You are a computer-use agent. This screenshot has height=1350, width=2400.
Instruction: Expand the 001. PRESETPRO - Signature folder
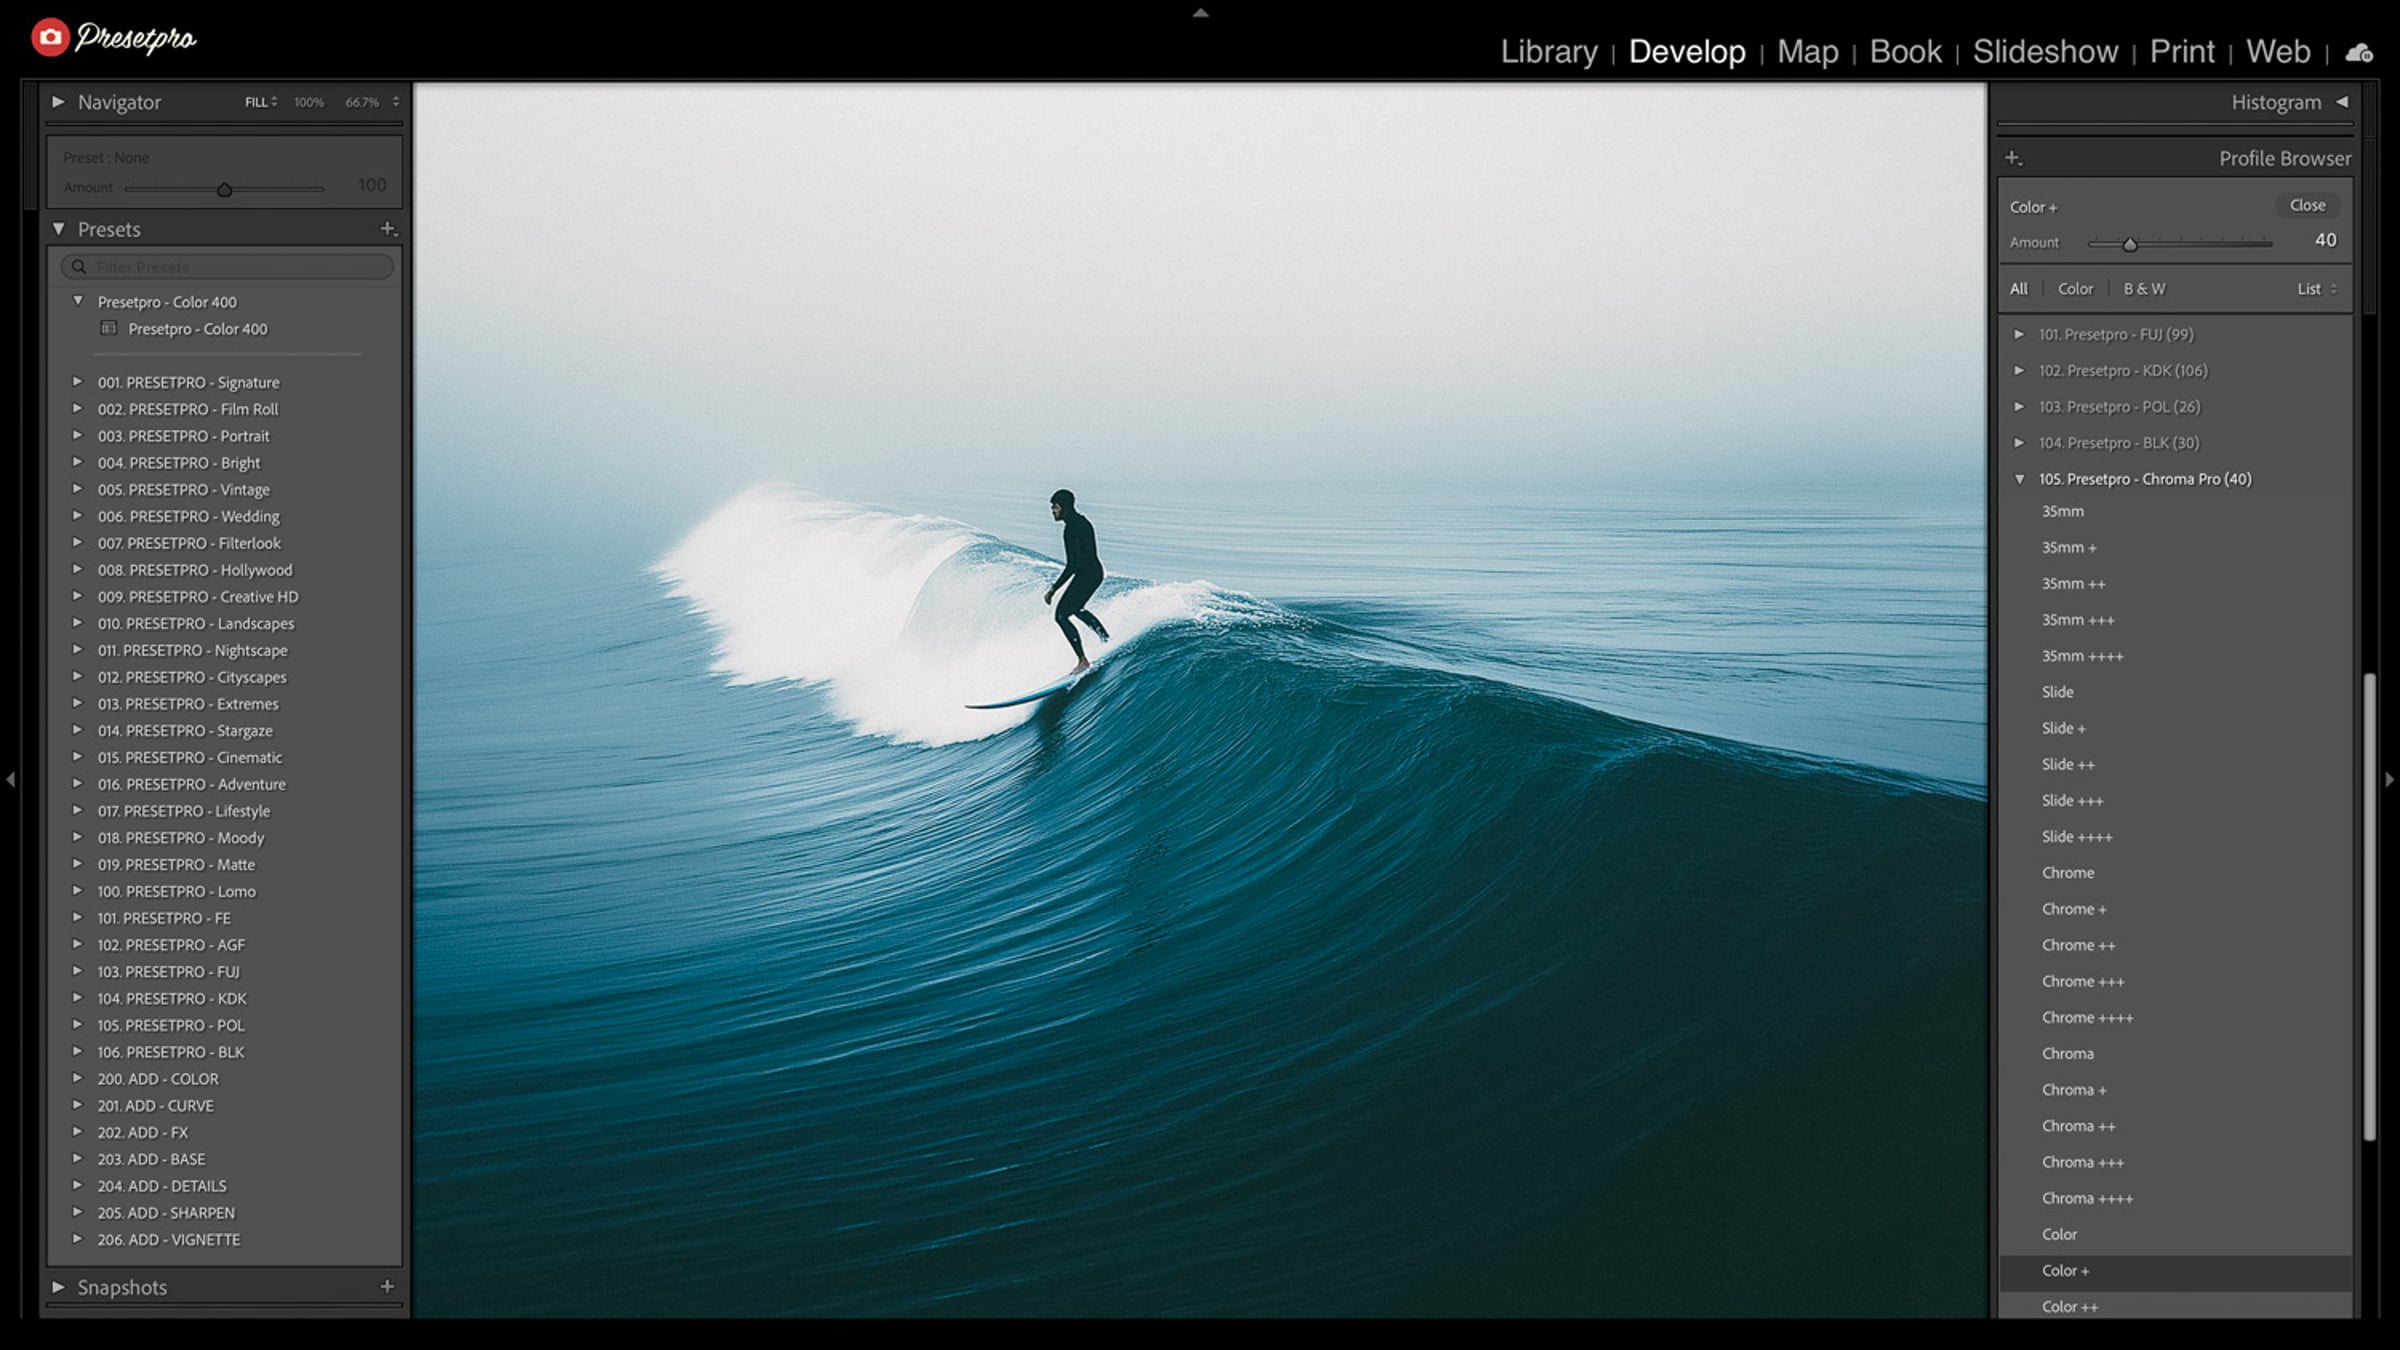coord(77,381)
